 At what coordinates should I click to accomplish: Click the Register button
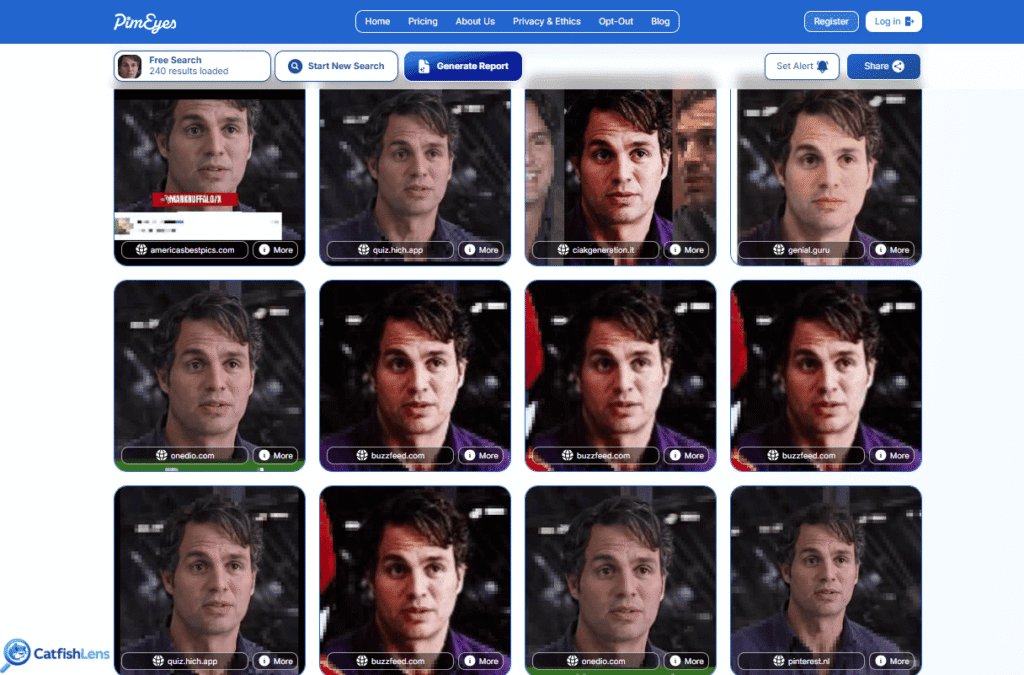coord(831,22)
